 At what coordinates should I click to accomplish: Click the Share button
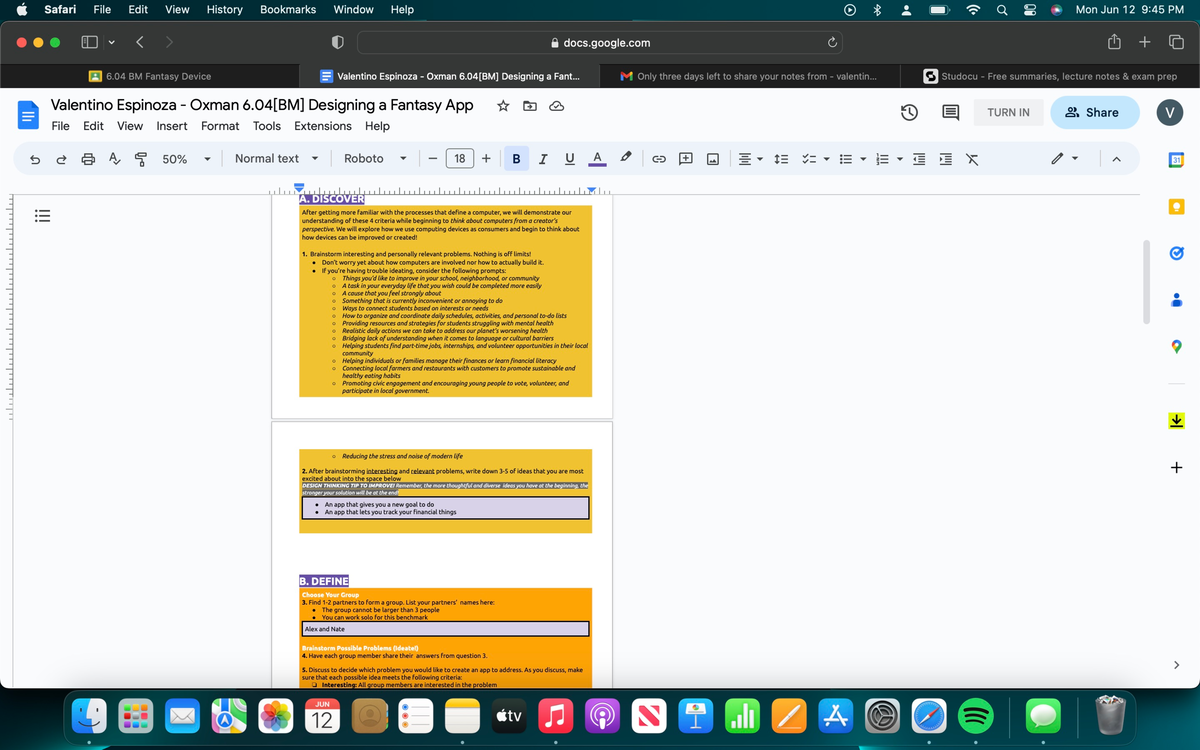(x=1094, y=112)
